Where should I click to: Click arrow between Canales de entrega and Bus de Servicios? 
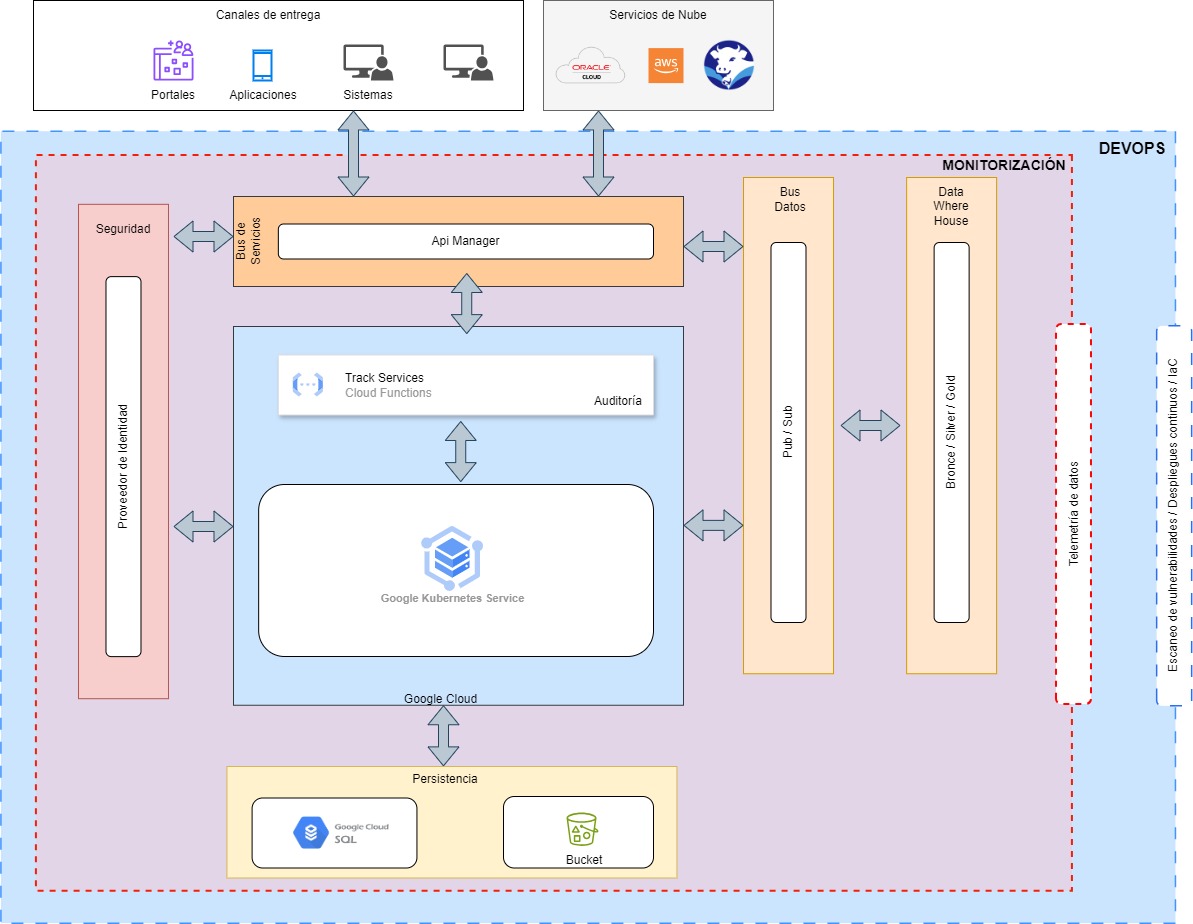point(354,154)
